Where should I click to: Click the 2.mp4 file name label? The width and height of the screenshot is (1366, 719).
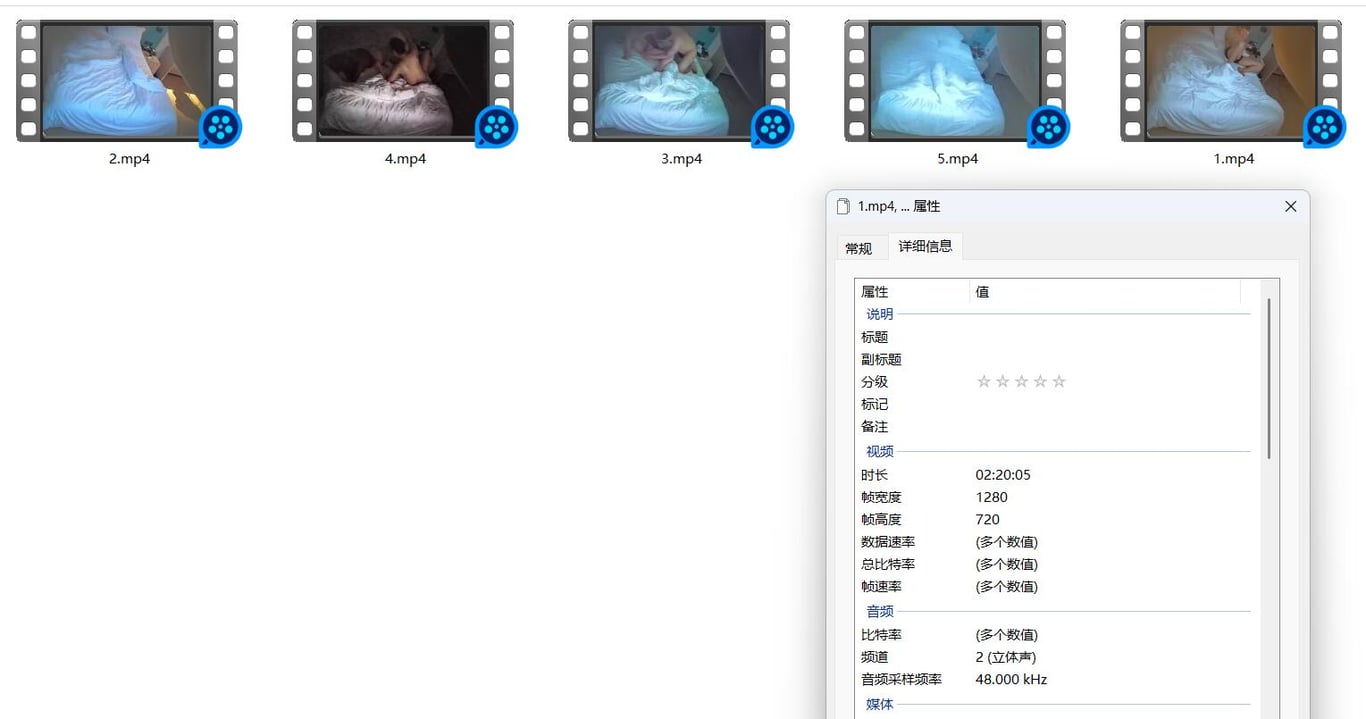[x=129, y=158]
